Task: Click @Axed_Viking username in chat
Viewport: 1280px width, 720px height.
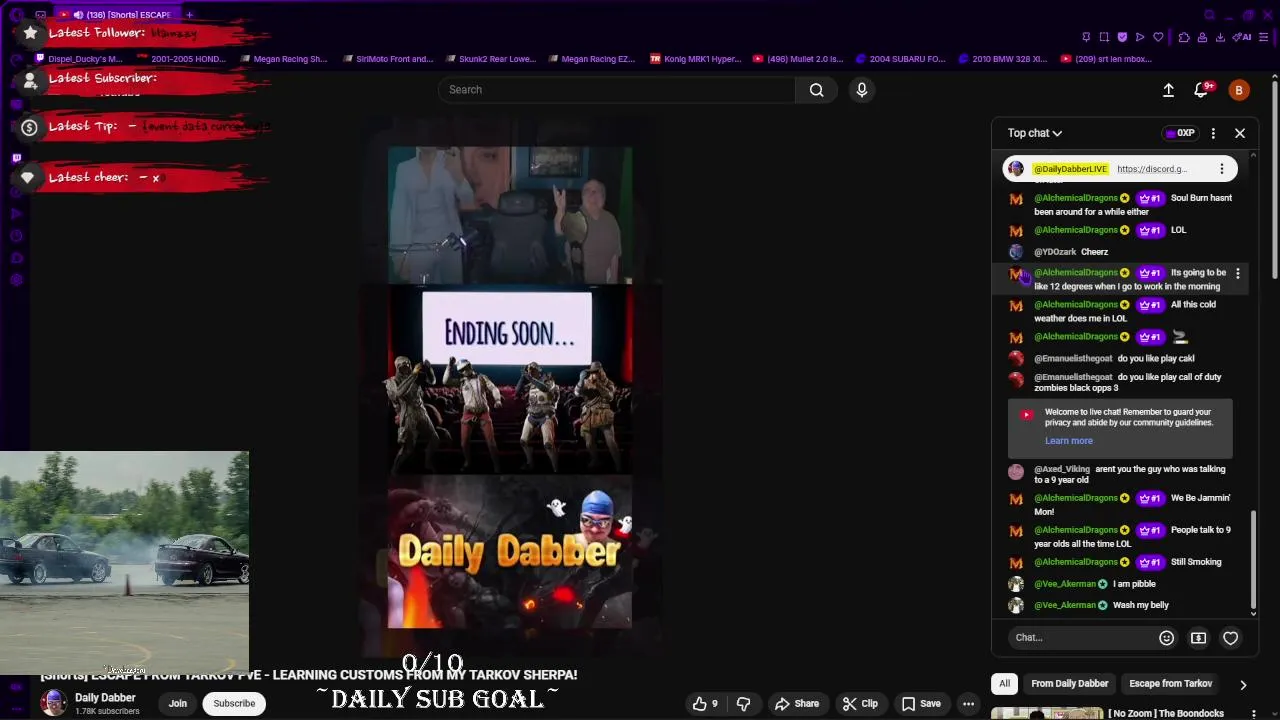Action: 1062,469
